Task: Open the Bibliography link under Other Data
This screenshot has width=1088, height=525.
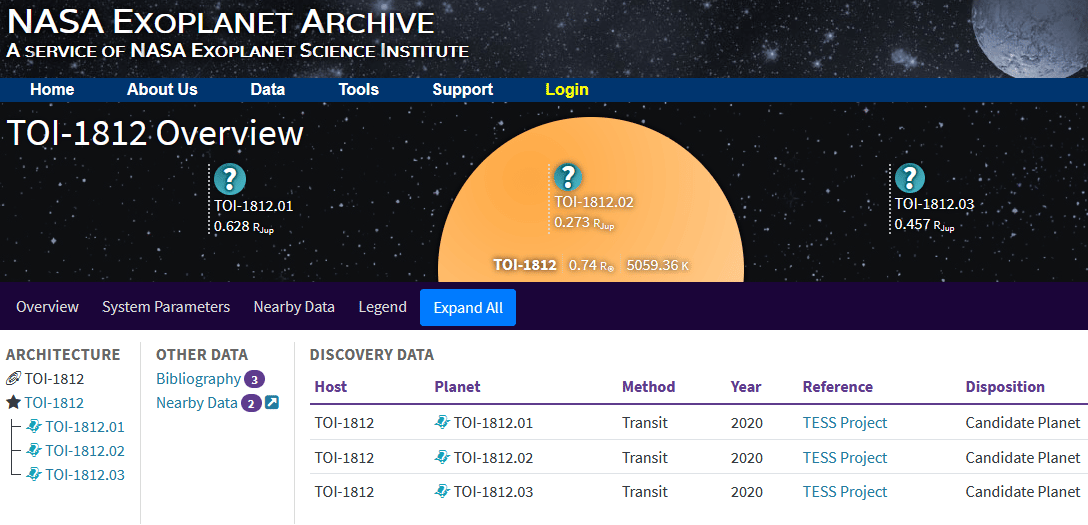Action: point(198,379)
